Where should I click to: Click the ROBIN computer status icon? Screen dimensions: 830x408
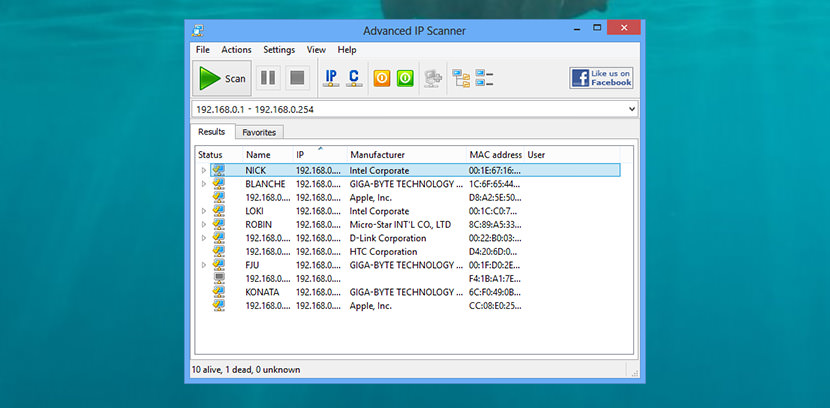tap(219, 224)
